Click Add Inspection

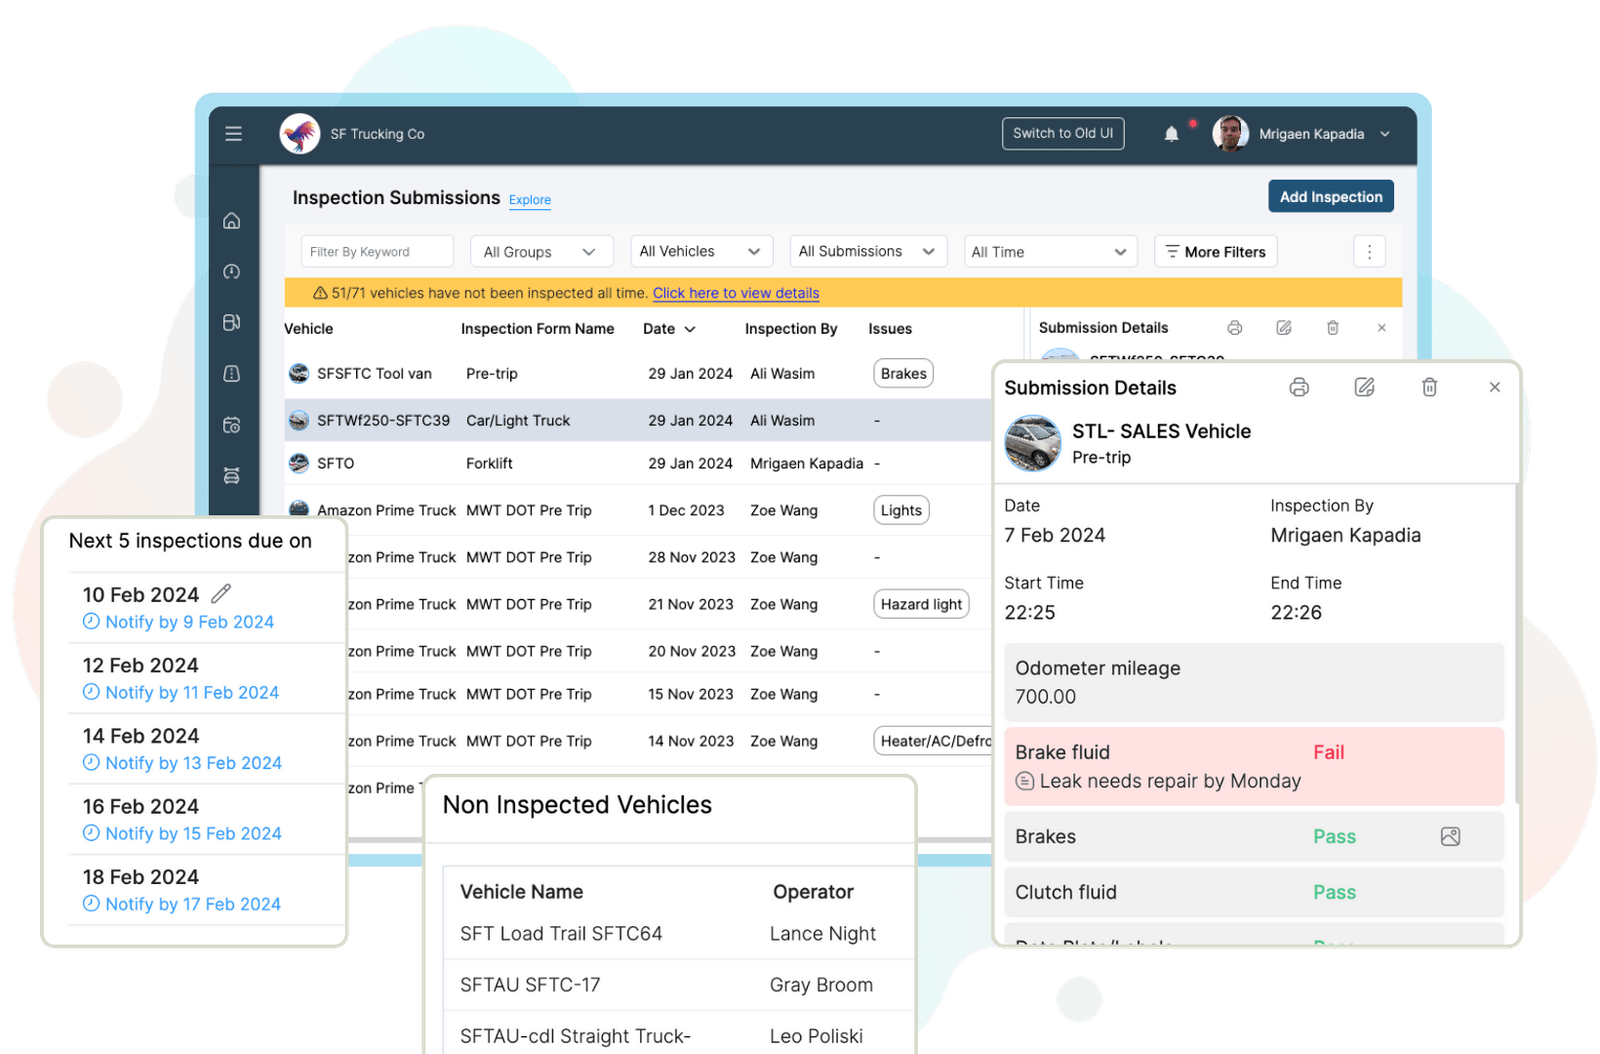[1331, 196]
